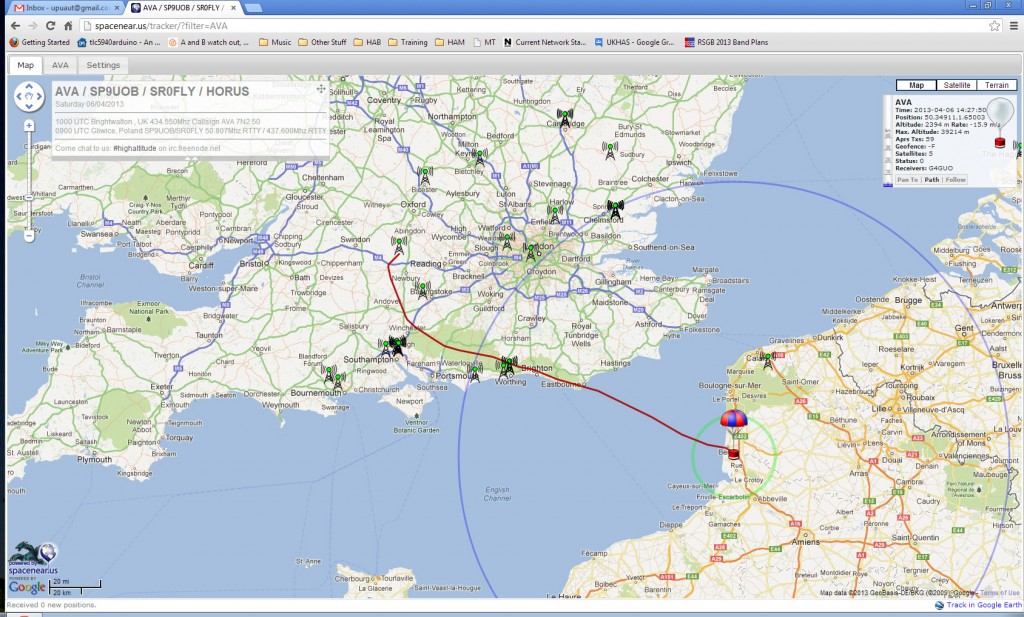The width and height of the screenshot is (1024, 617).
Task: Switch to the Gmail Inbox browser tab
Action: pyautogui.click(x=65, y=8)
